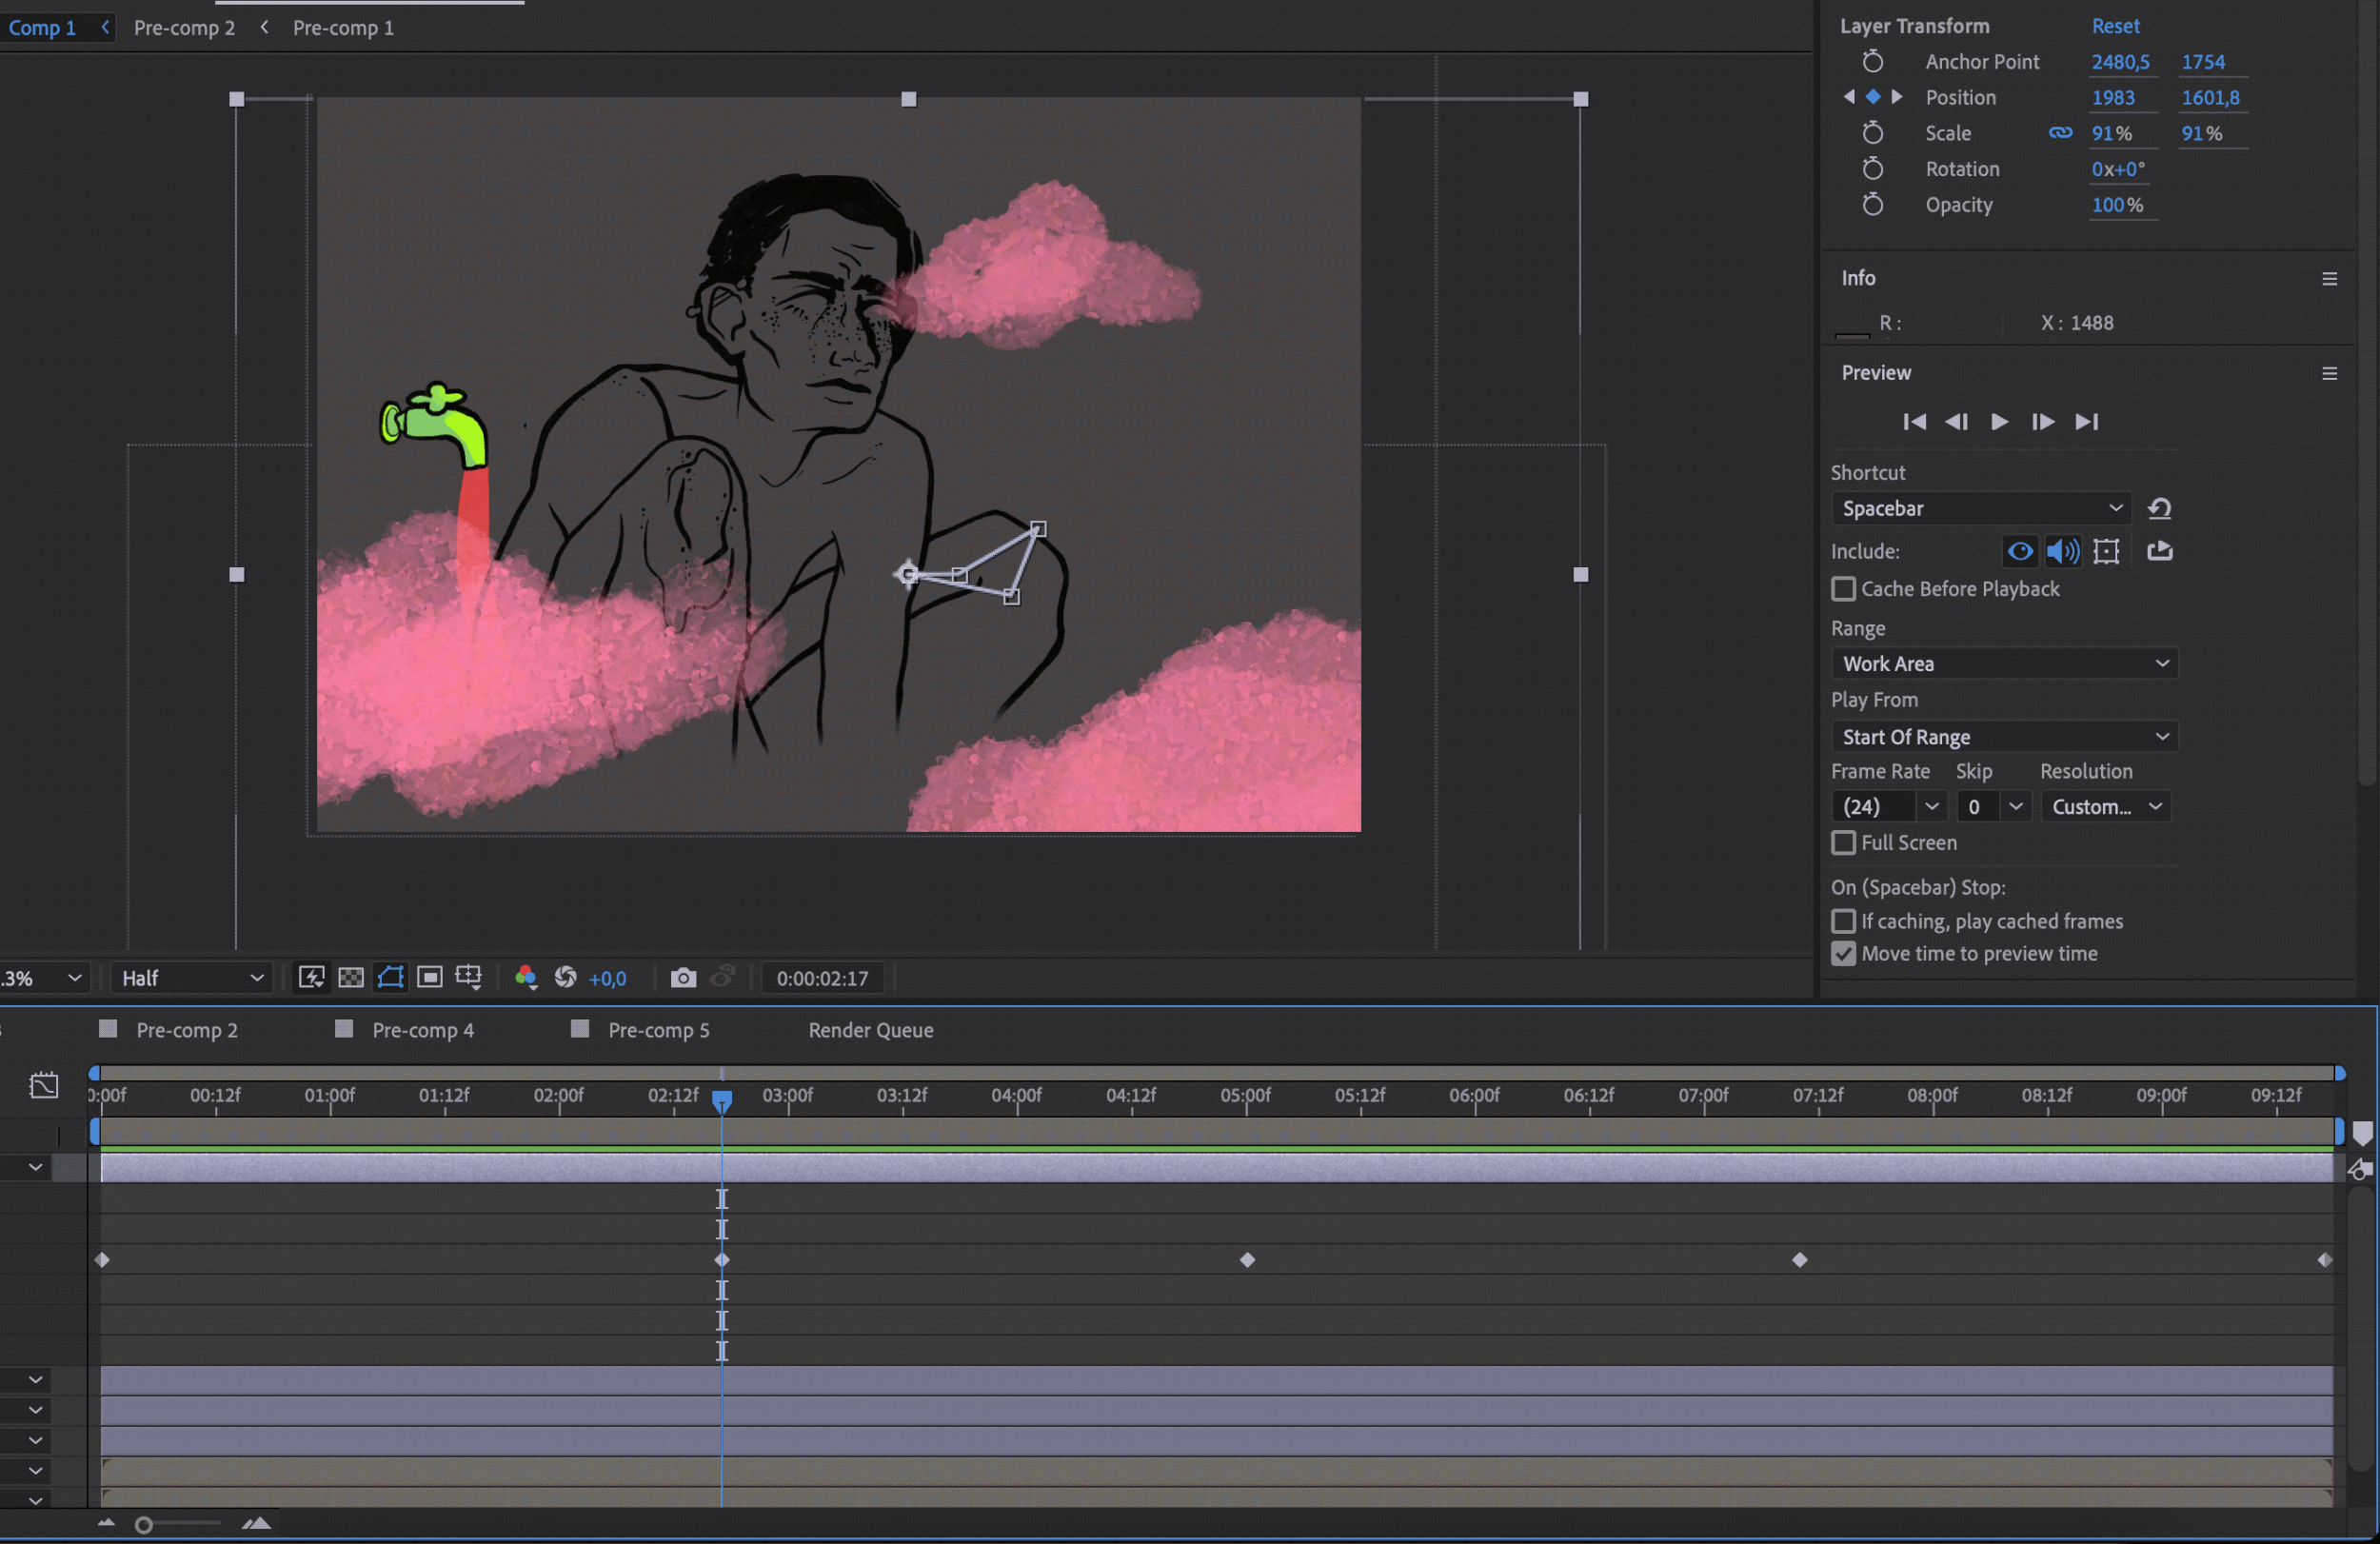
Task: Open the grid and guide options
Action: click(468, 977)
